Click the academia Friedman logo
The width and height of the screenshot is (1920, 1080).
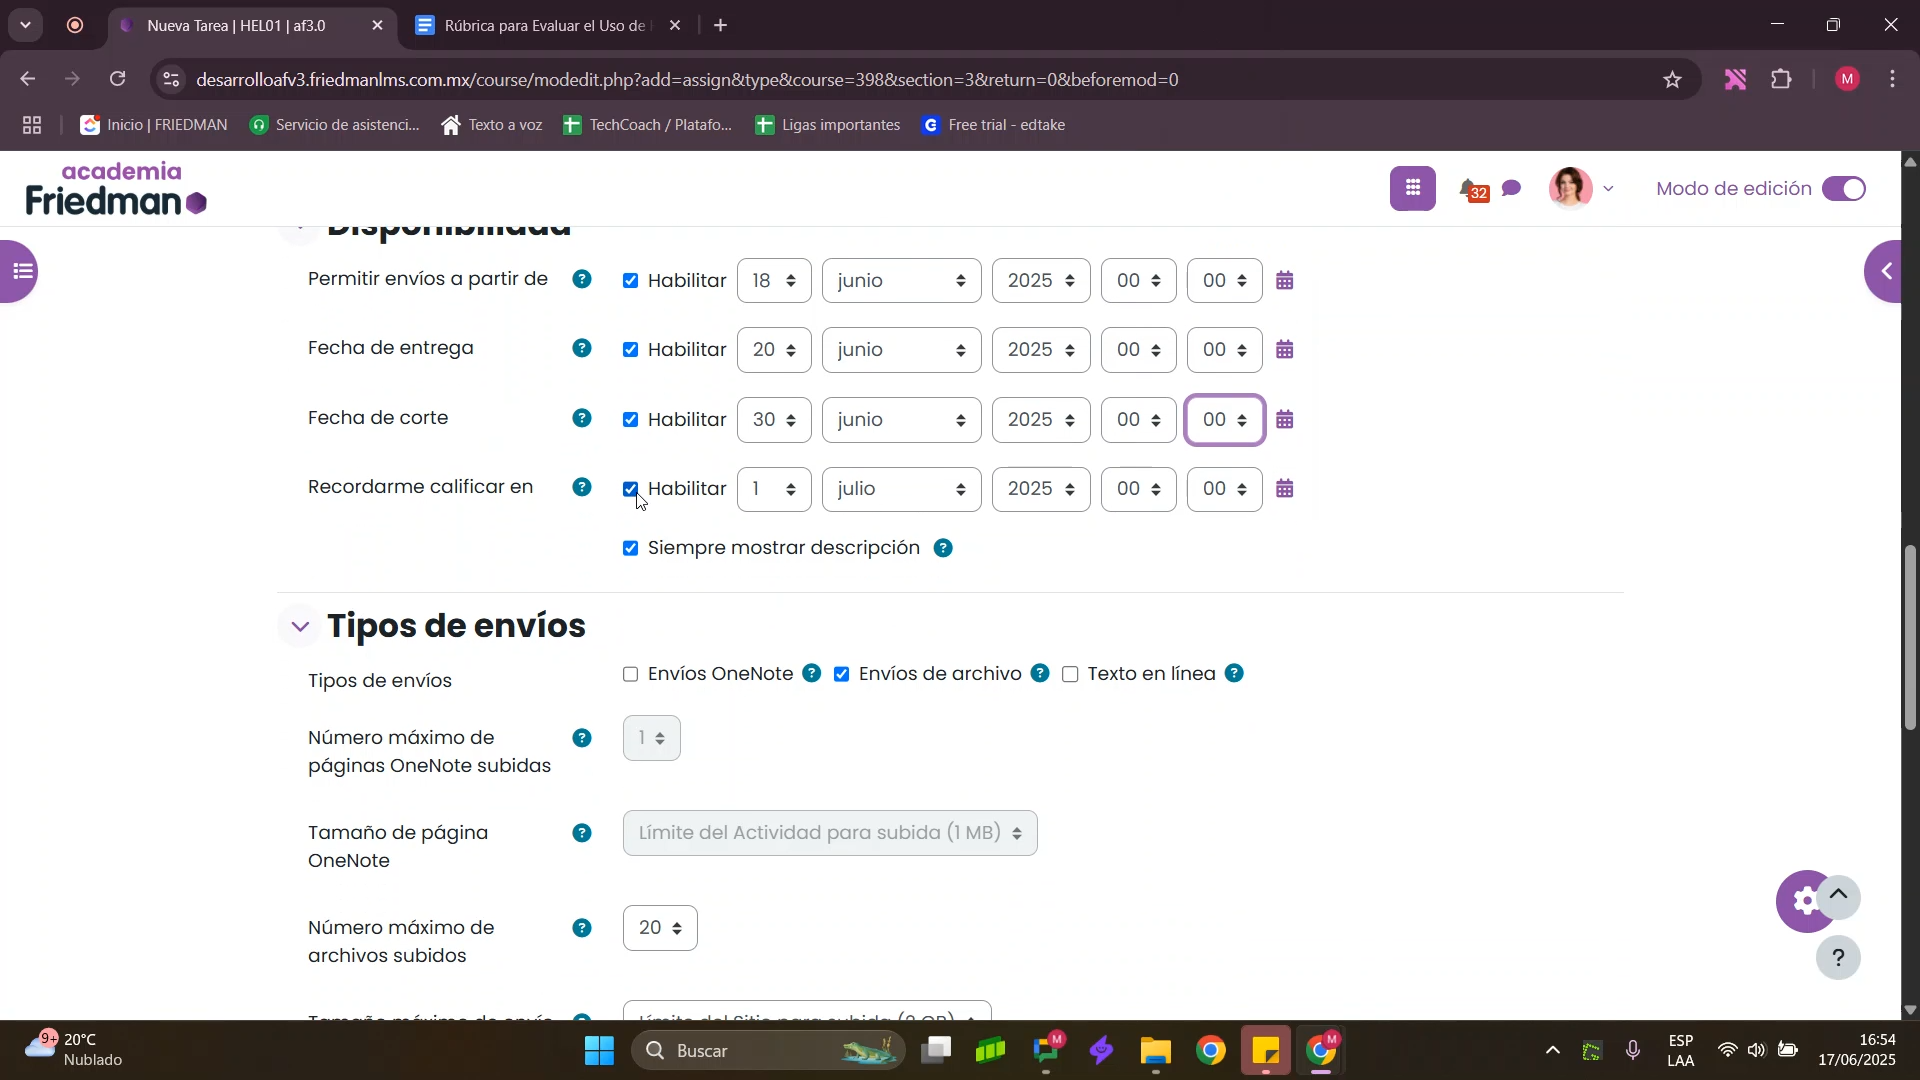pos(116,189)
